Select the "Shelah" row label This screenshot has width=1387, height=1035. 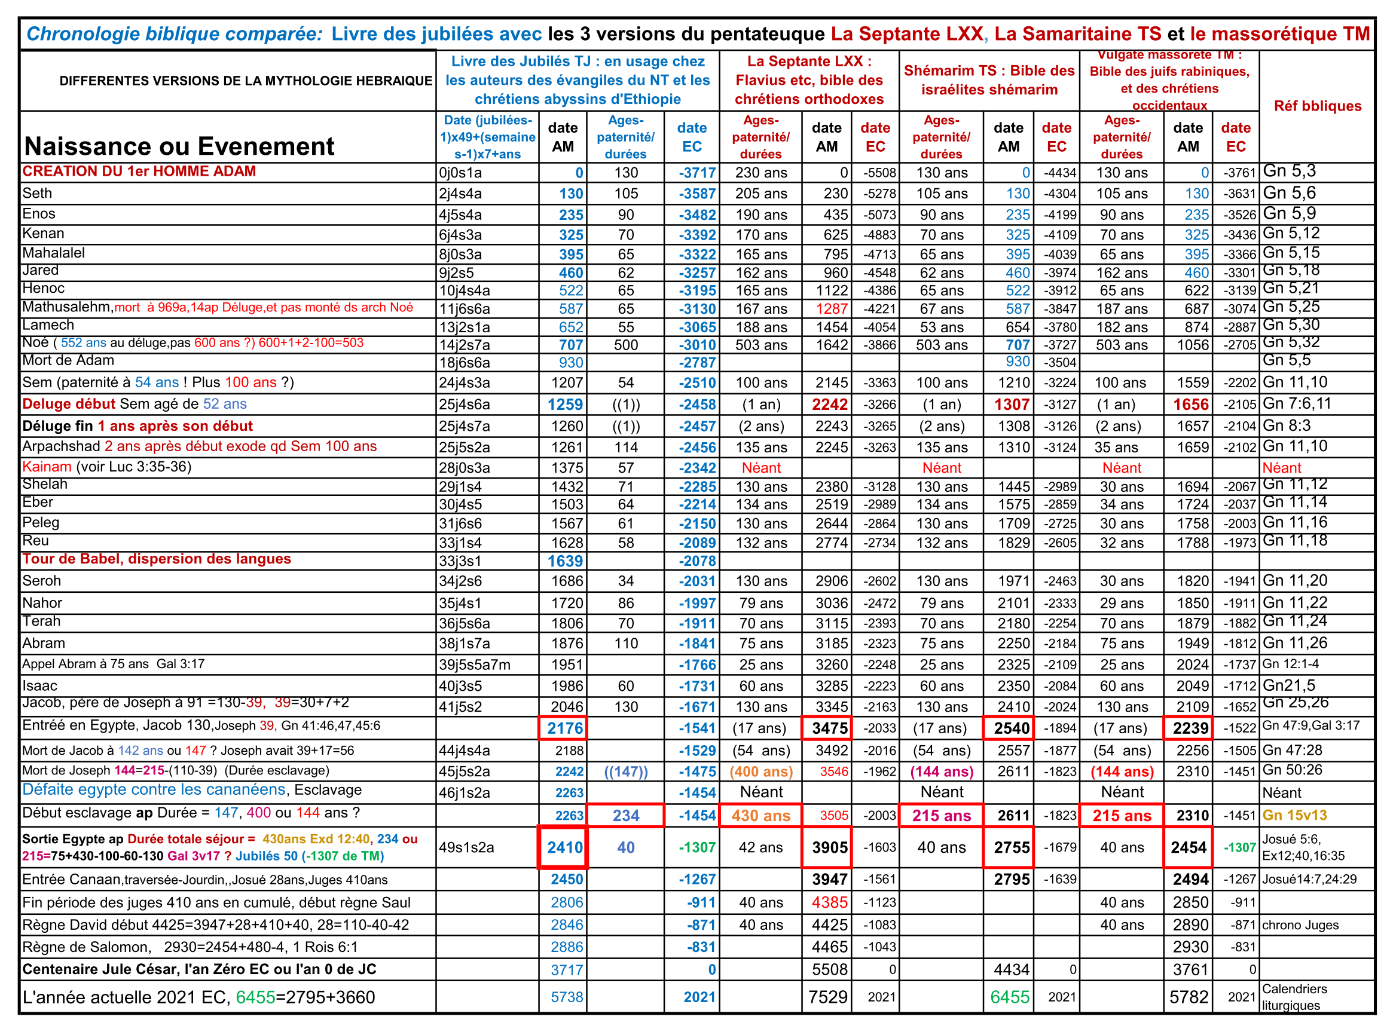click(45, 484)
